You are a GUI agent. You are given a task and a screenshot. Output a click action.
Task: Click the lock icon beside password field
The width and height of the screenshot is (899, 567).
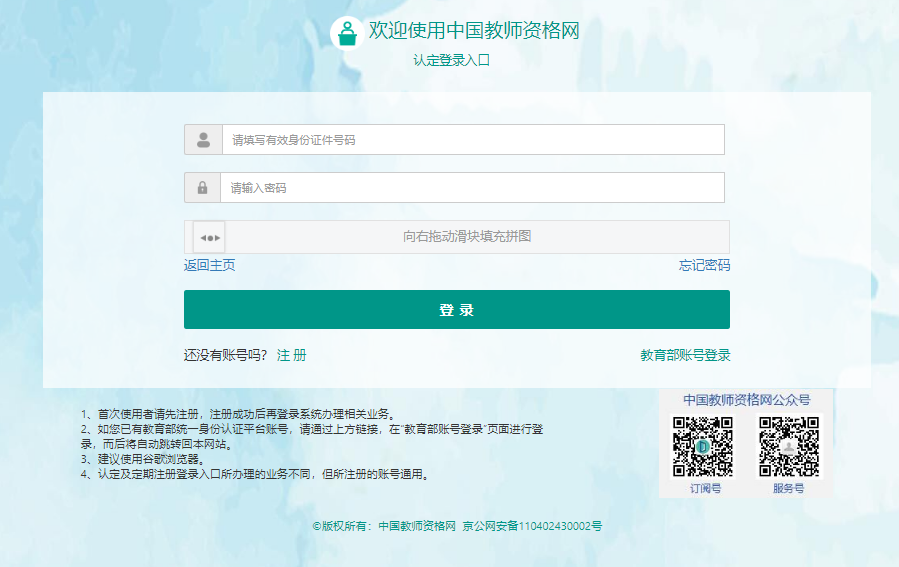coord(203,188)
